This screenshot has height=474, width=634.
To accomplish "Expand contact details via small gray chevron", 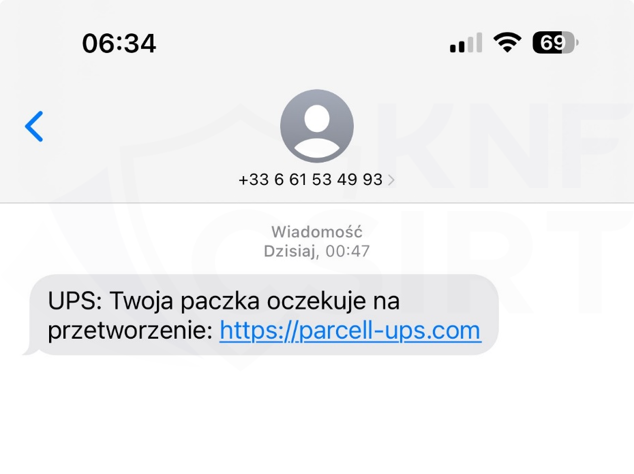I will point(391,180).
